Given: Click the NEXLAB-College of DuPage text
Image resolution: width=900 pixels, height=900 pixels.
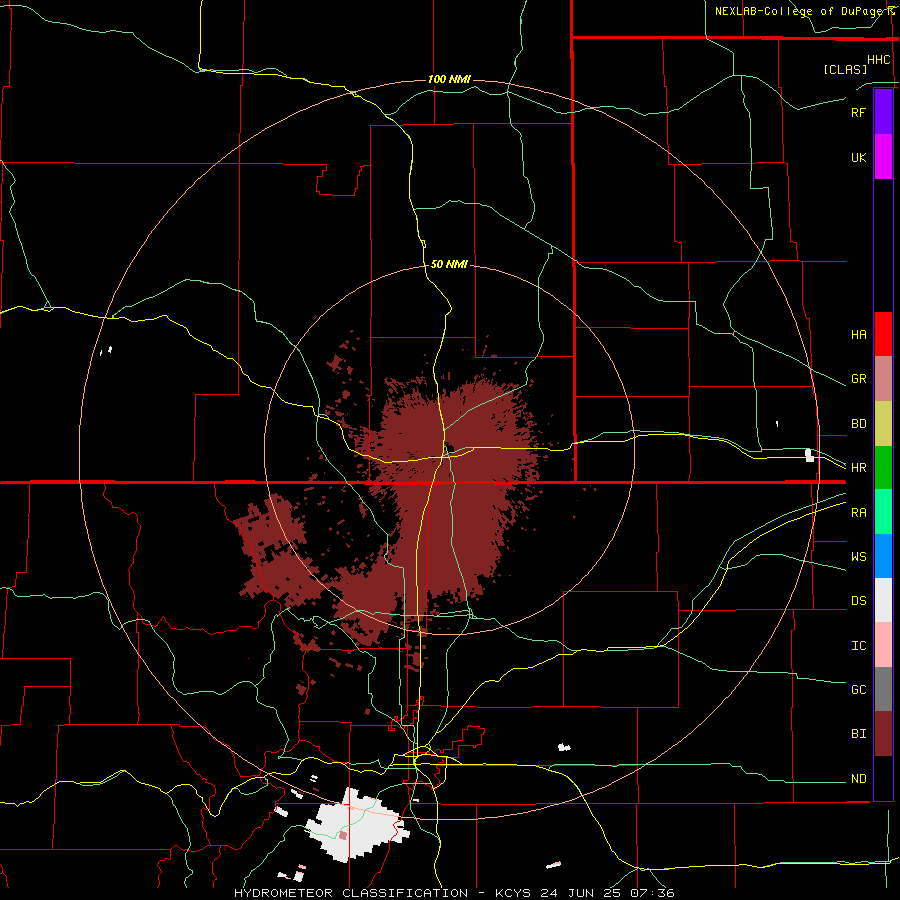Looking at the screenshot, I should (x=801, y=11).
